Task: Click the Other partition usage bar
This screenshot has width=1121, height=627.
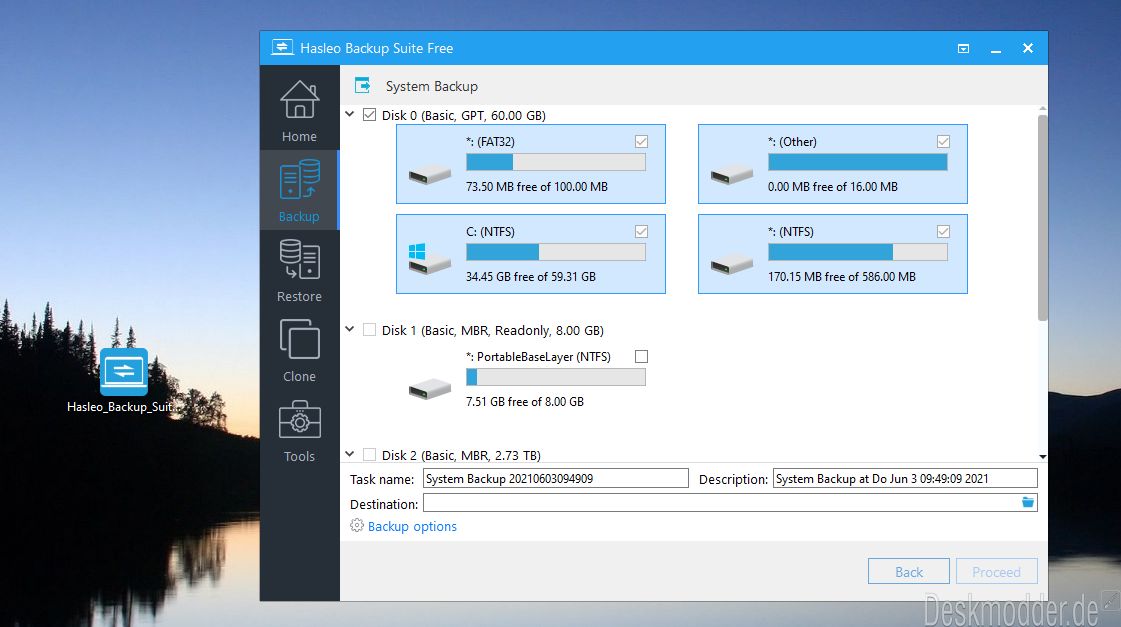Action: point(858,162)
